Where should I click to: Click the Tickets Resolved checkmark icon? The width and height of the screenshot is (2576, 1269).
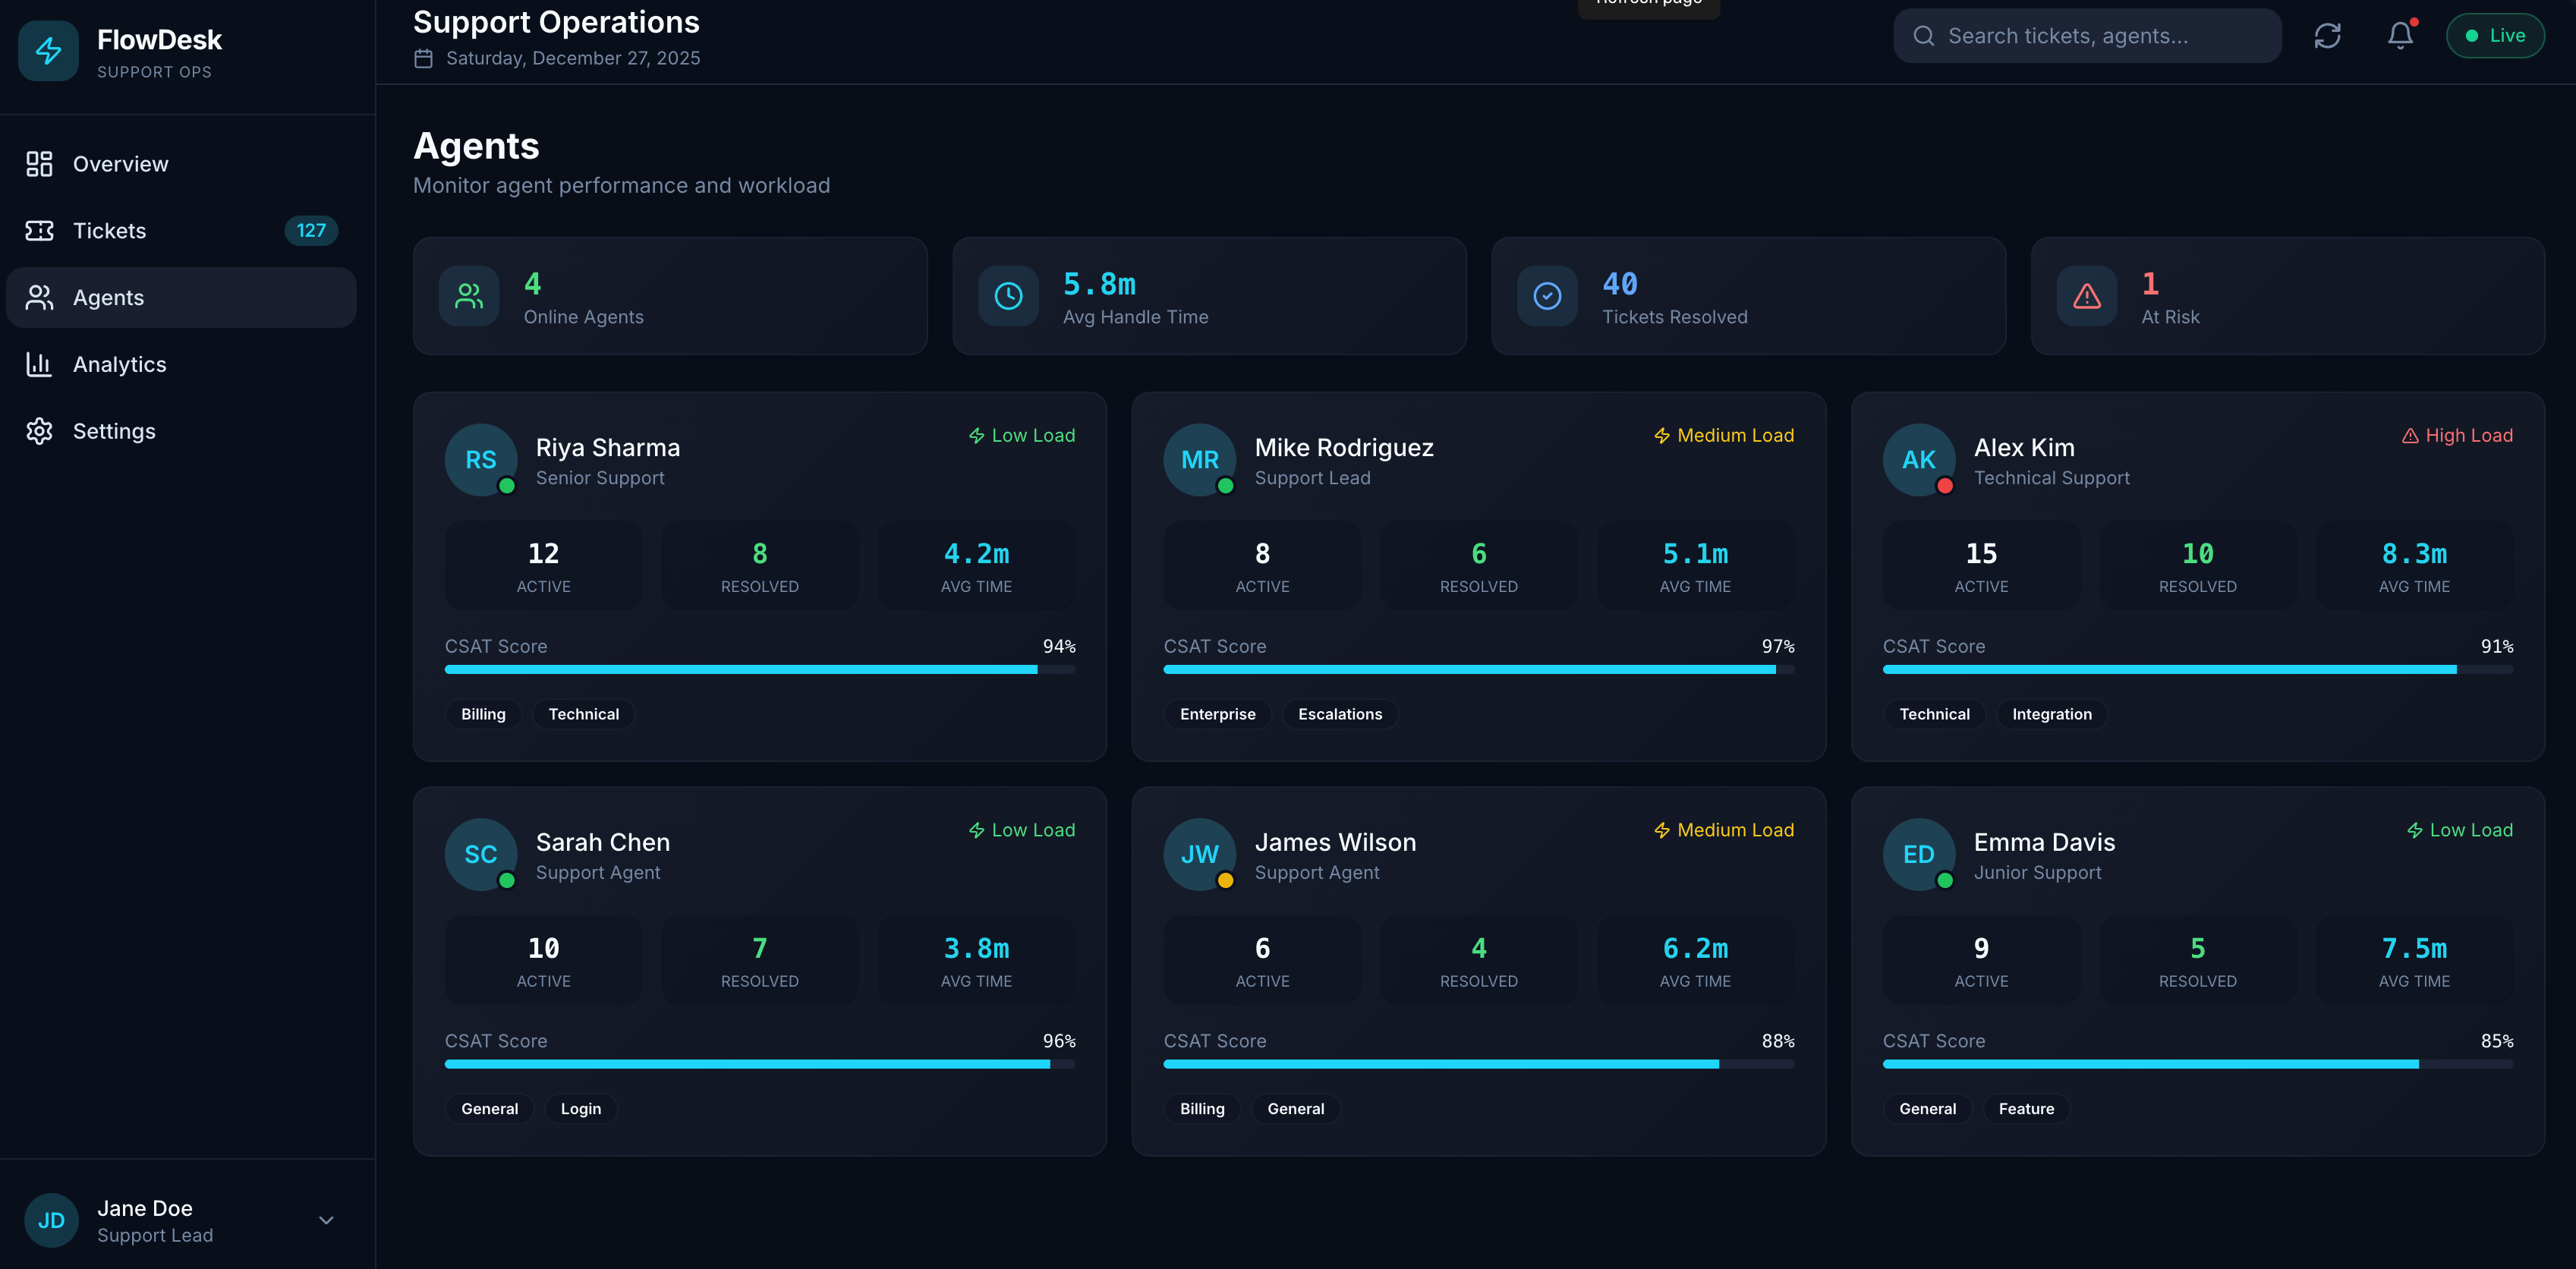tap(1547, 296)
